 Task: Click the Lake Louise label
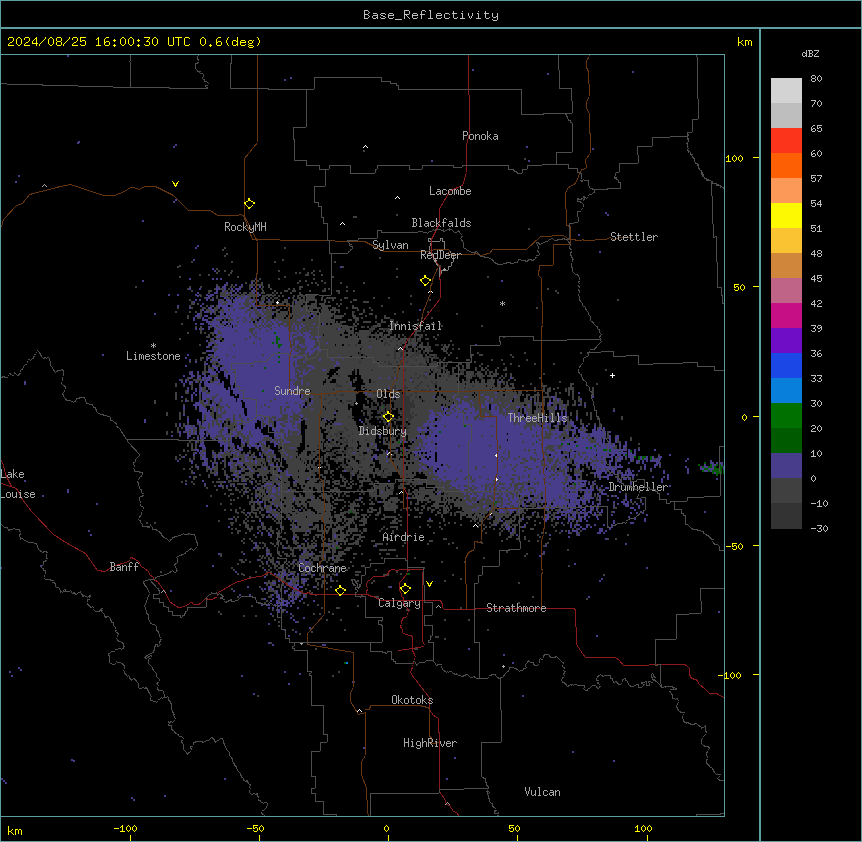click(x=18, y=484)
